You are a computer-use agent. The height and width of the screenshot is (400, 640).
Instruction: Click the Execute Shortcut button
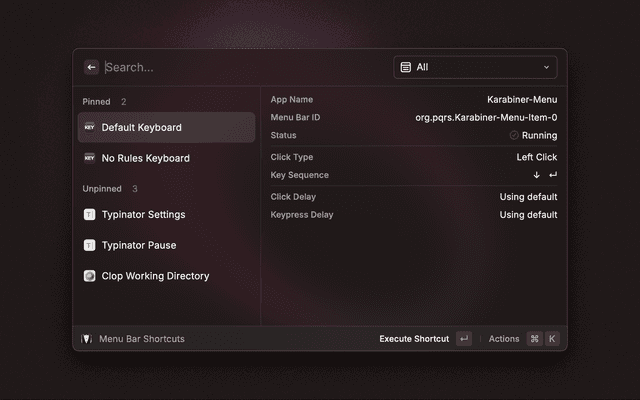[x=414, y=339]
